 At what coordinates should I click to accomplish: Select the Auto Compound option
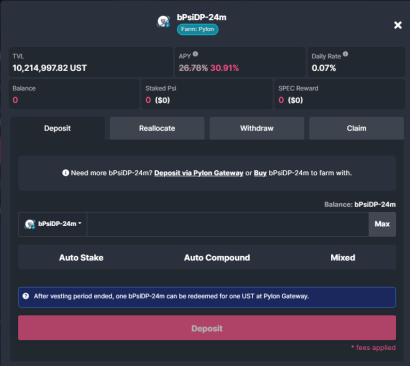coord(217,258)
